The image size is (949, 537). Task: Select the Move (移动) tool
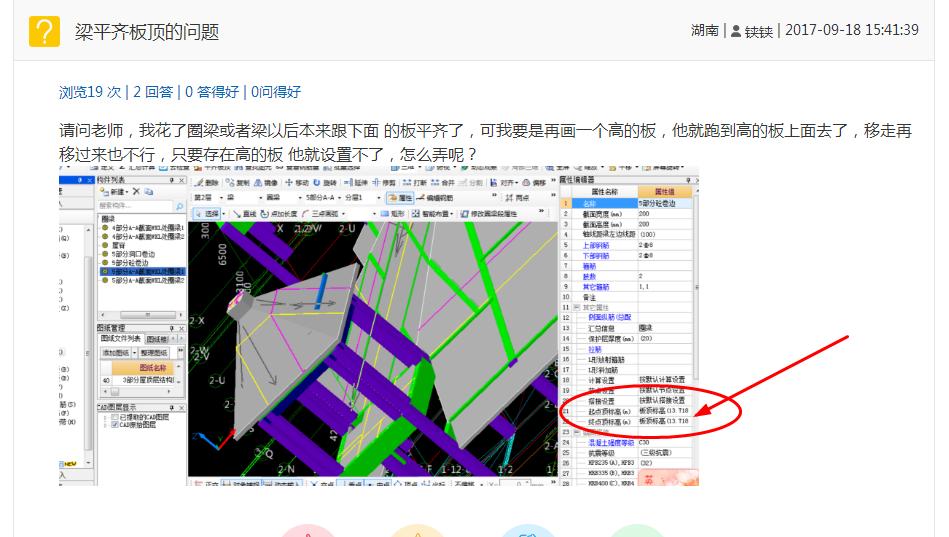point(297,182)
